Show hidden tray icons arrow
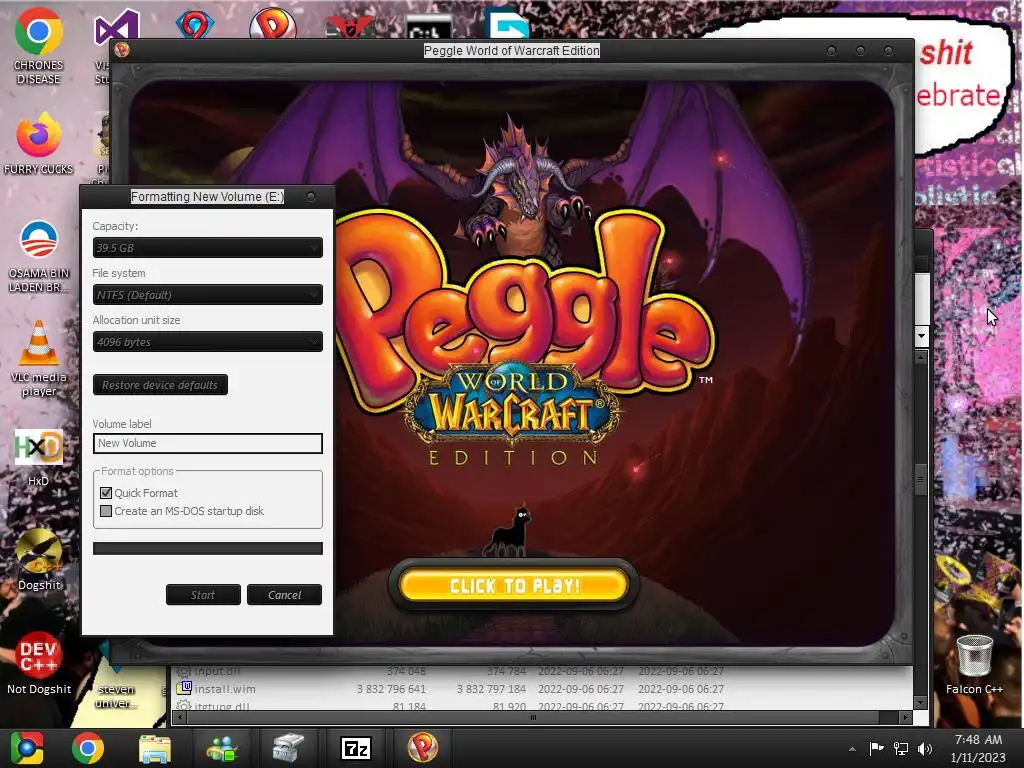Image resolution: width=1024 pixels, height=768 pixels. [x=852, y=748]
